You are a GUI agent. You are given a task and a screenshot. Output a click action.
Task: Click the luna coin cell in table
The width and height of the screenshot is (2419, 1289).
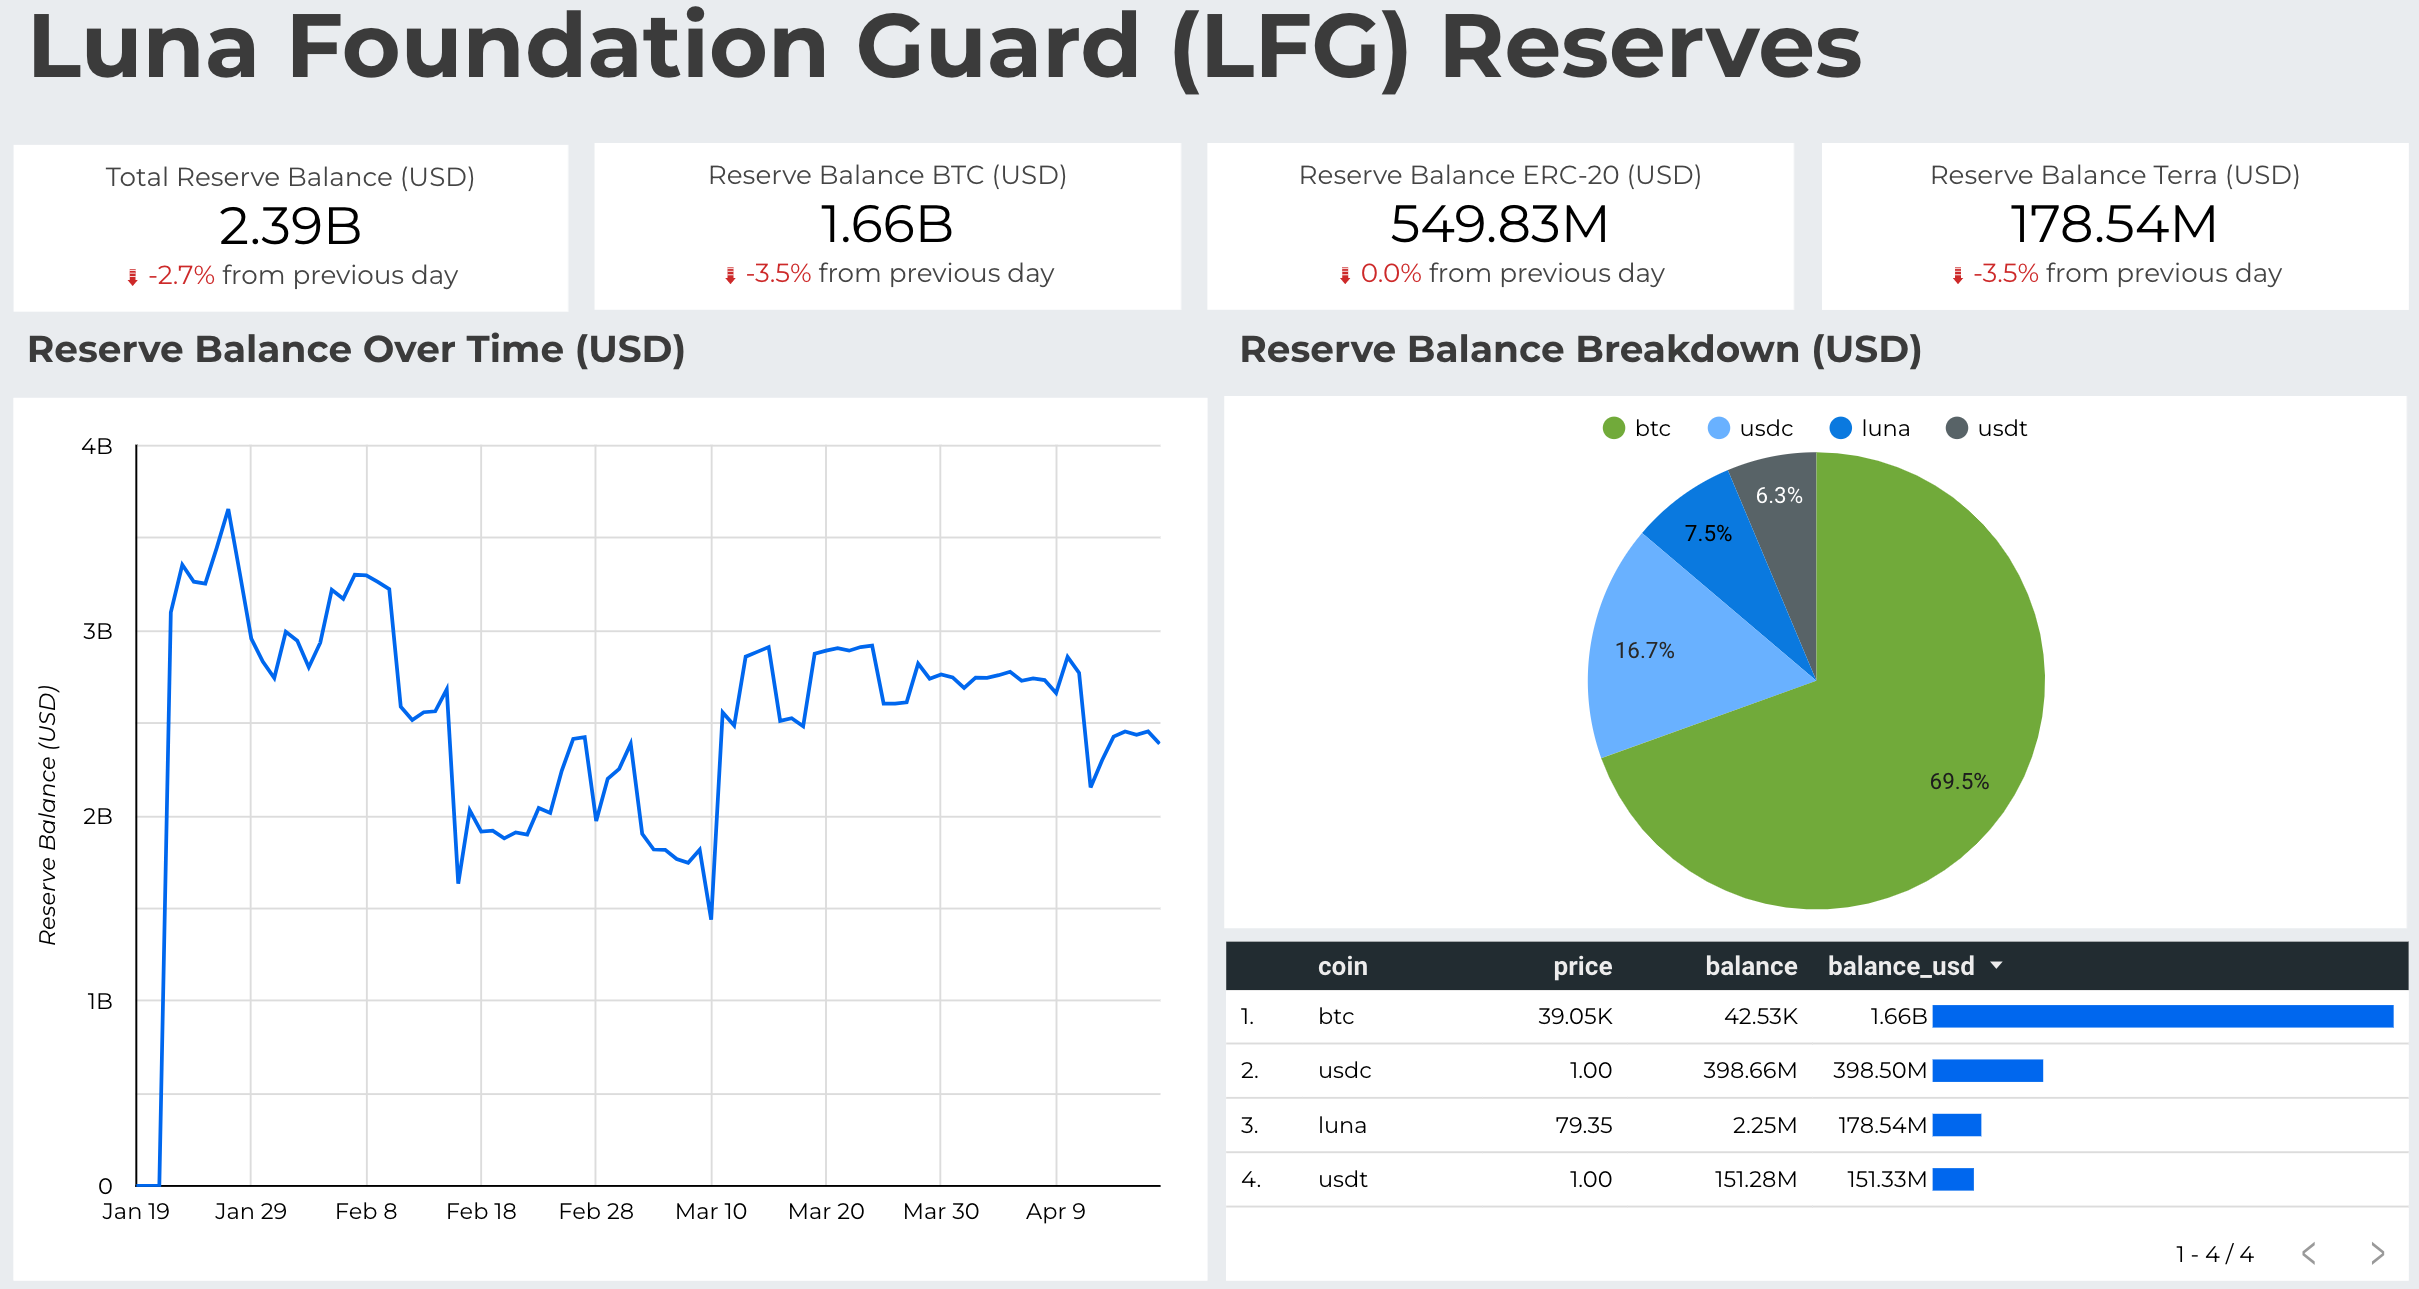1342,1125
